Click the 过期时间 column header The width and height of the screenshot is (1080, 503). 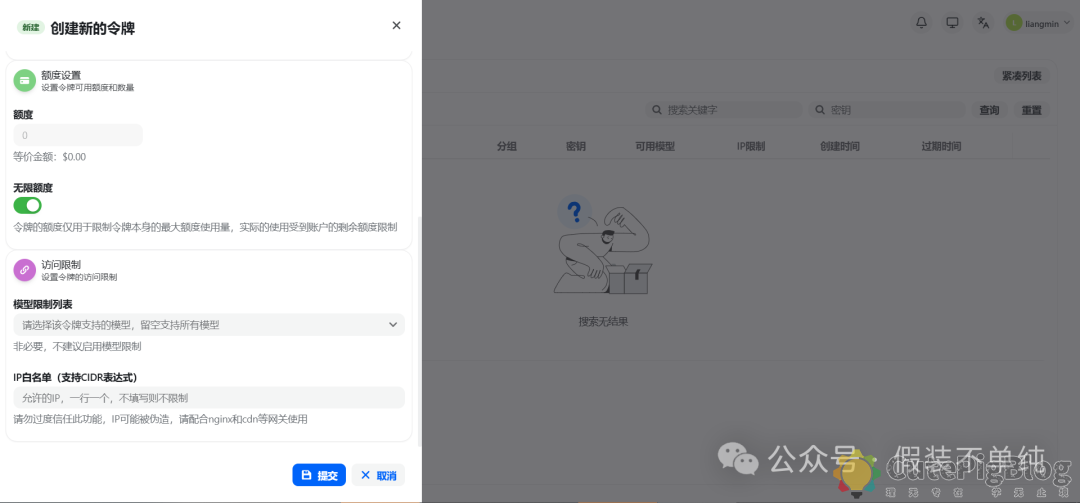pos(942,146)
